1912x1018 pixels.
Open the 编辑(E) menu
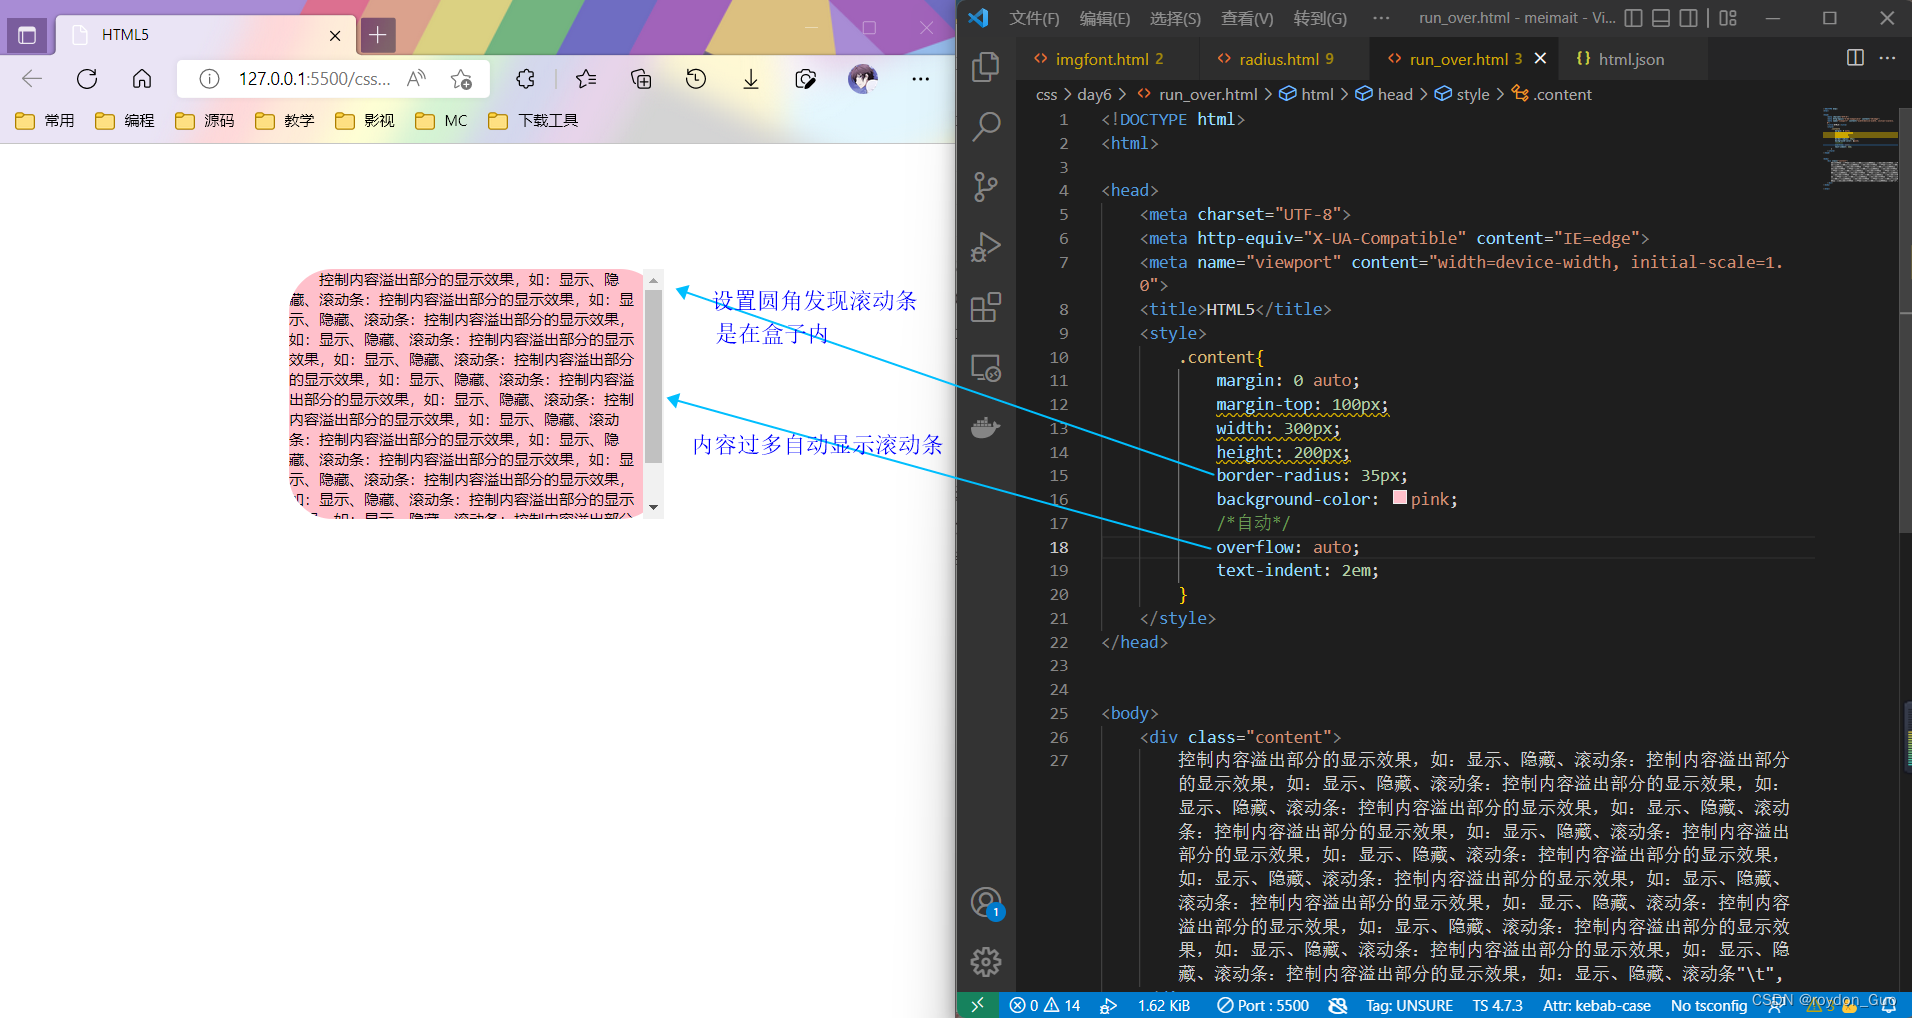click(1105, 18)
